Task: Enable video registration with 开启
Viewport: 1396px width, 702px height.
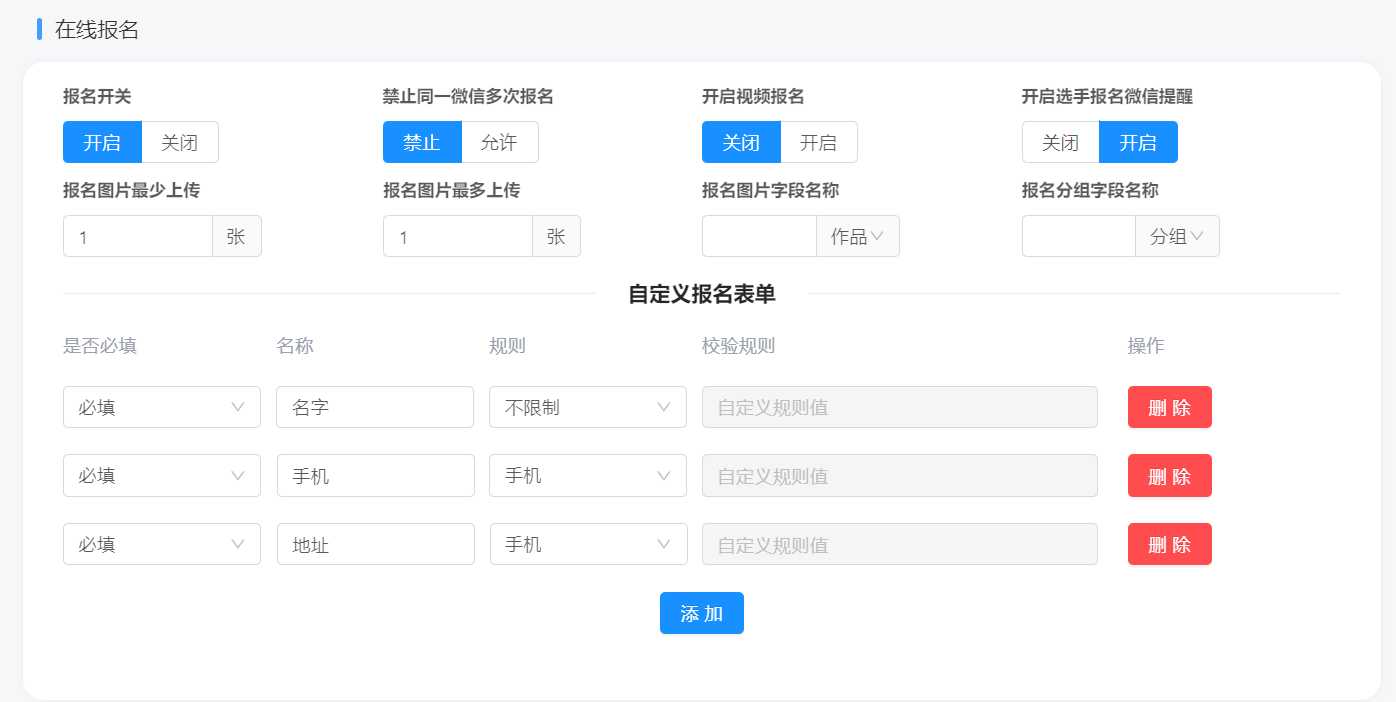Action: point(818,142)
